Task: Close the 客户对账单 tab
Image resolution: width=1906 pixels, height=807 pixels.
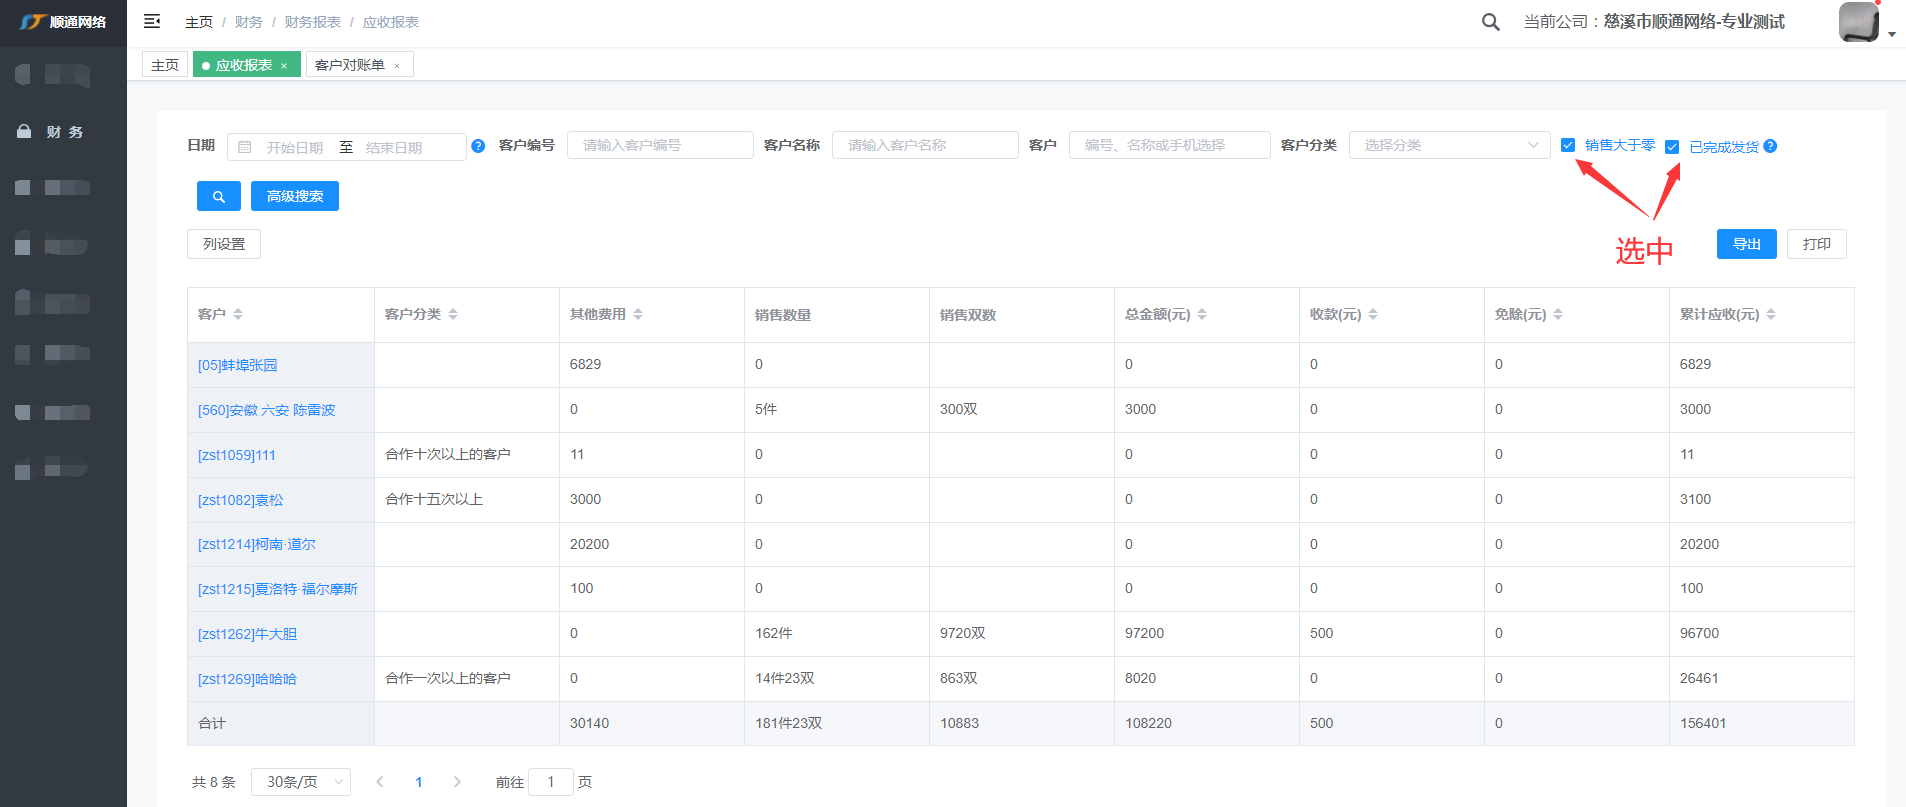Action: pyautogui.click(x=397, y=66)
